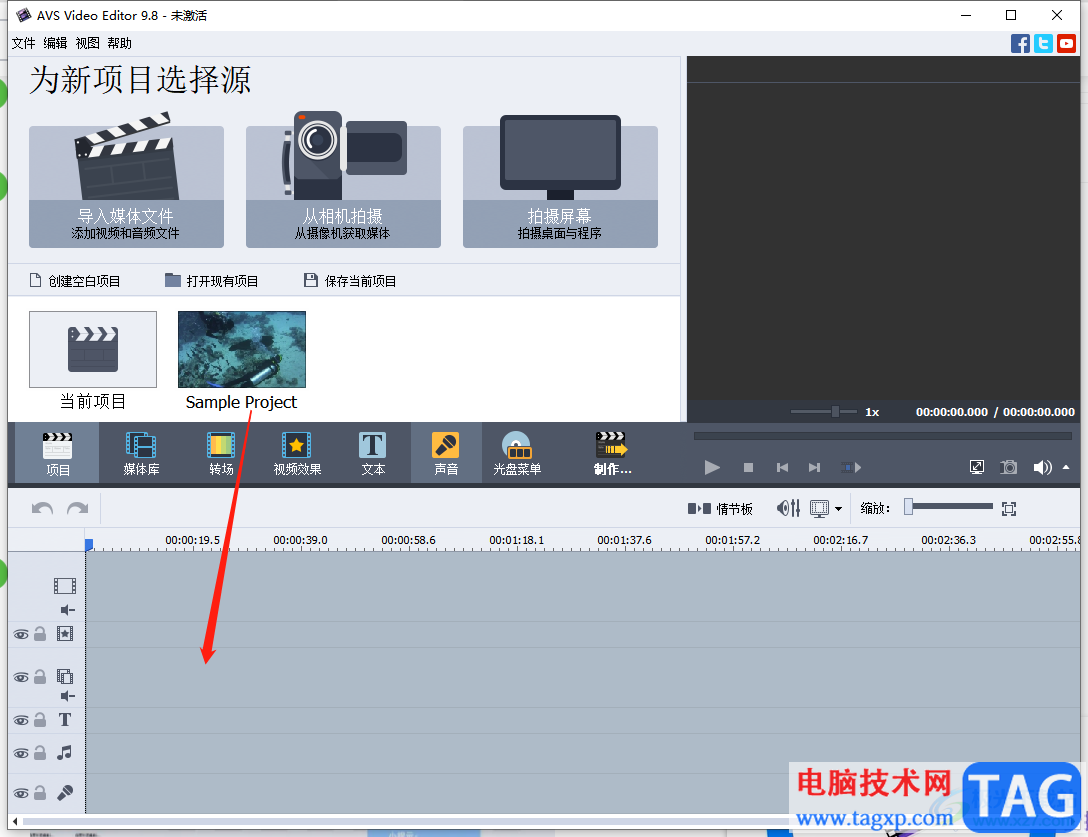Open the YouTube icon link

(1066, 44)
